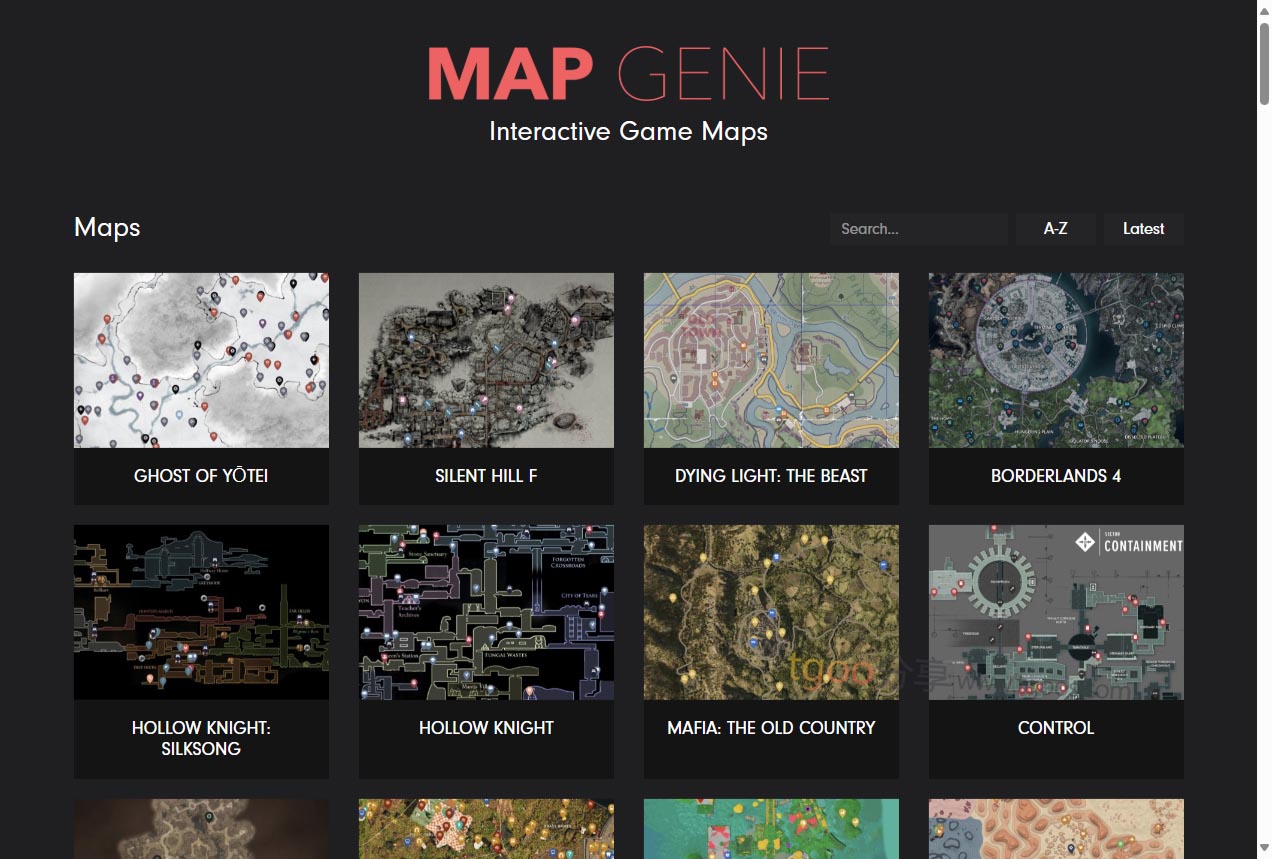Click the Control title link
This screenshot has height=859, width=1272.
pos(1056,728)
